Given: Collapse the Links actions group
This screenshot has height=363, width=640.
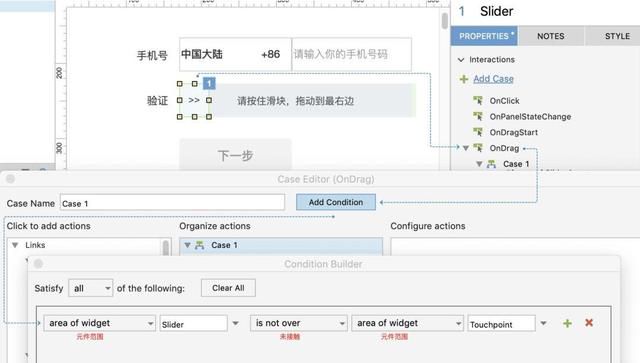Looking at the screenshot, I should click(x=15, y=245).
